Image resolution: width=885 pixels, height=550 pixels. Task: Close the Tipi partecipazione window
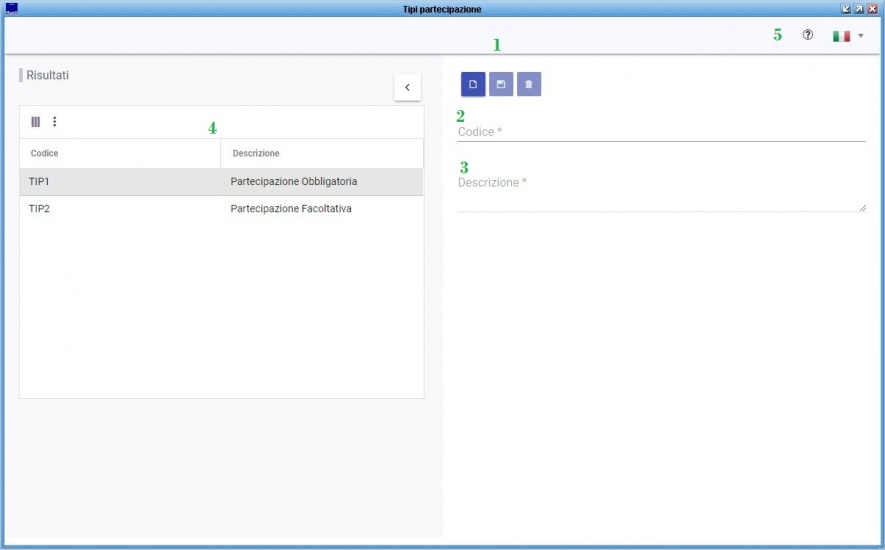click(x=872, y=9)
